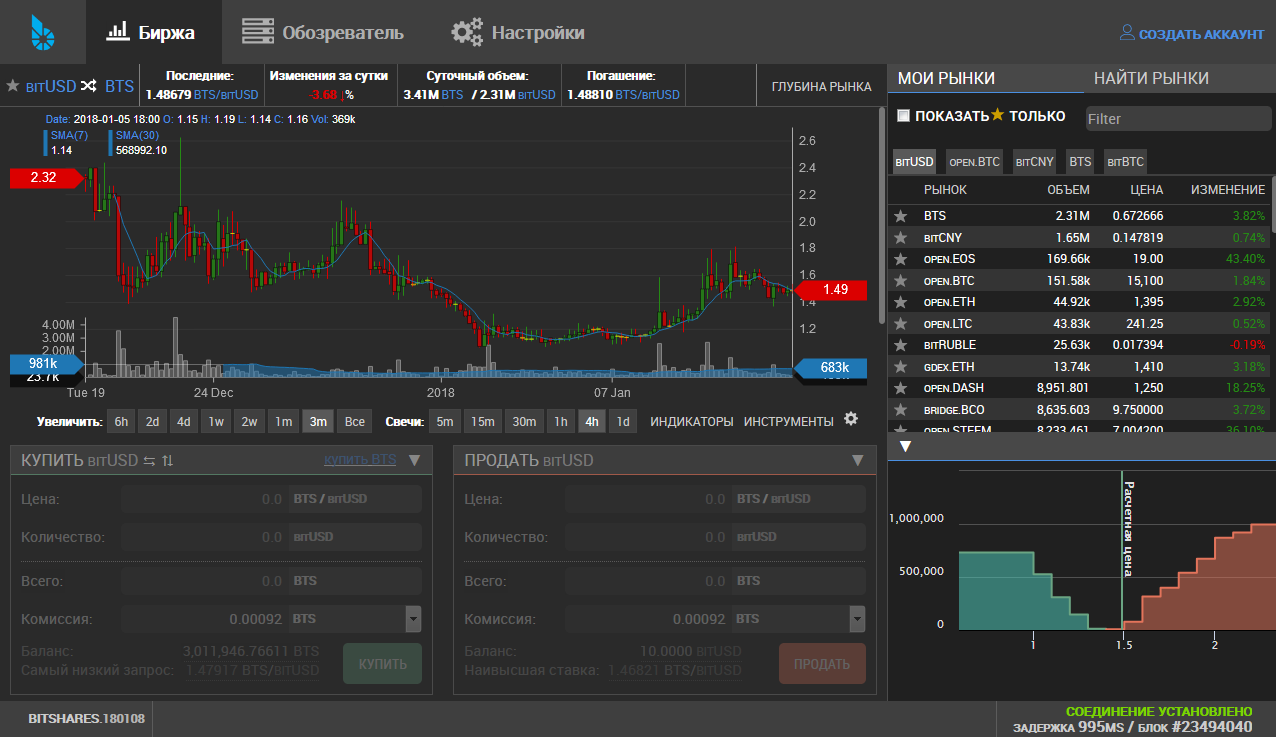Image resolution: width=1276 pixels, height=737 pixels.
Task: Toggle Показать только starred checkbox
Action: [x=904, y=116]
